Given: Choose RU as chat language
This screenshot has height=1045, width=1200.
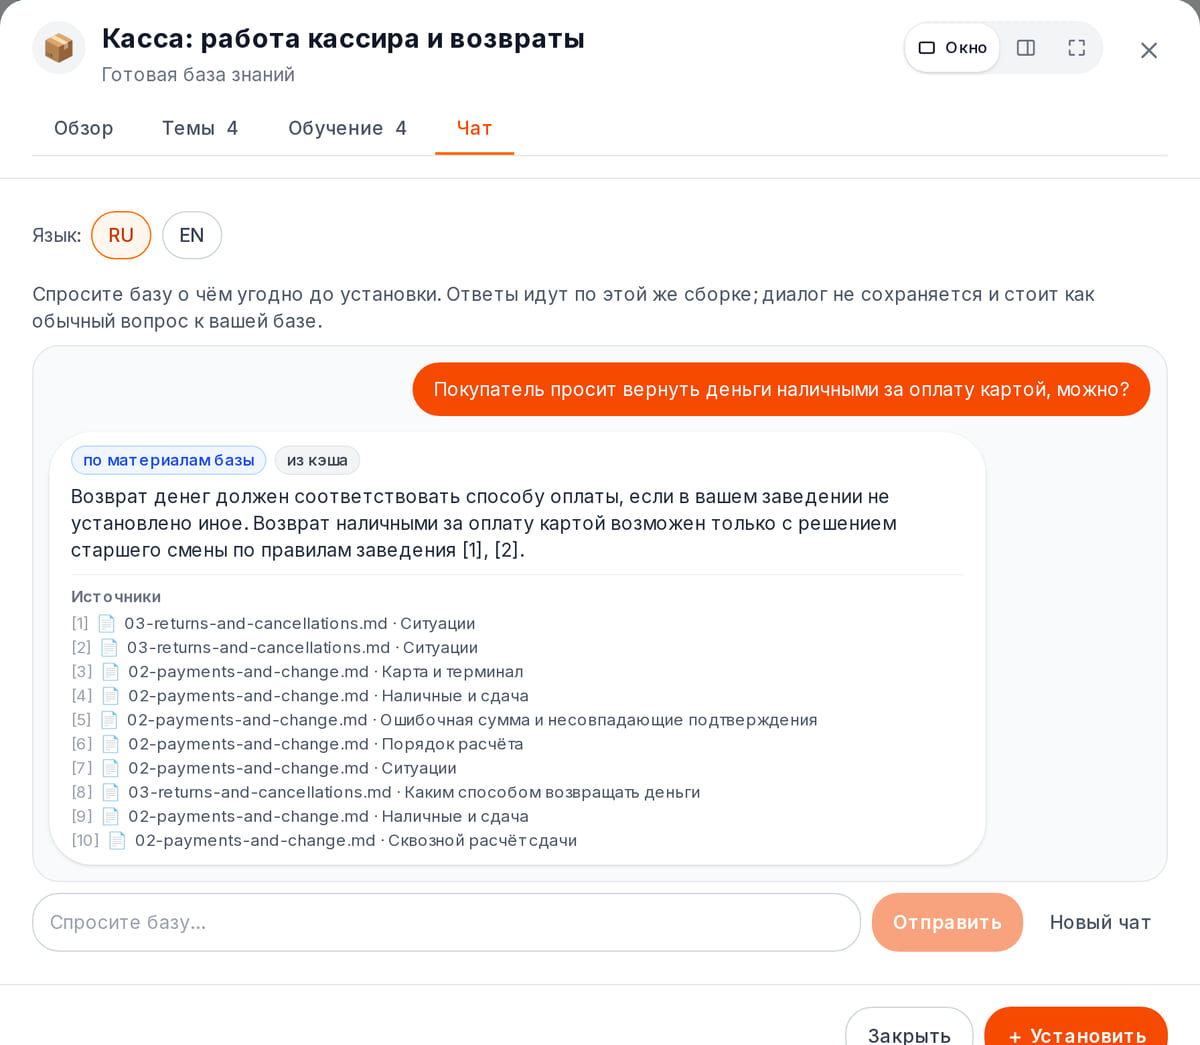Looking at the screenshot, I should 121,235.
